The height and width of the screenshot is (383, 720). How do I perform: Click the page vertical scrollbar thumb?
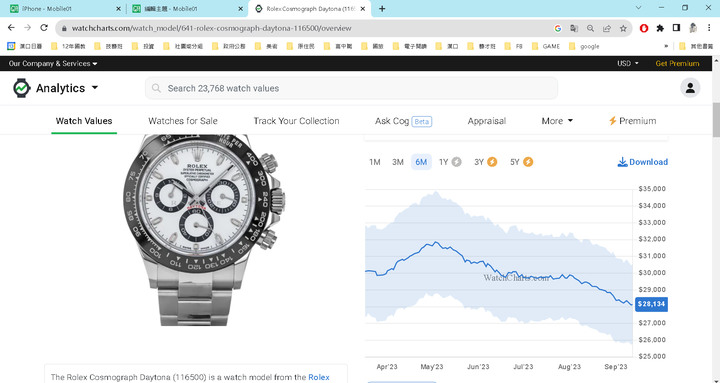(x=716, y=119)
